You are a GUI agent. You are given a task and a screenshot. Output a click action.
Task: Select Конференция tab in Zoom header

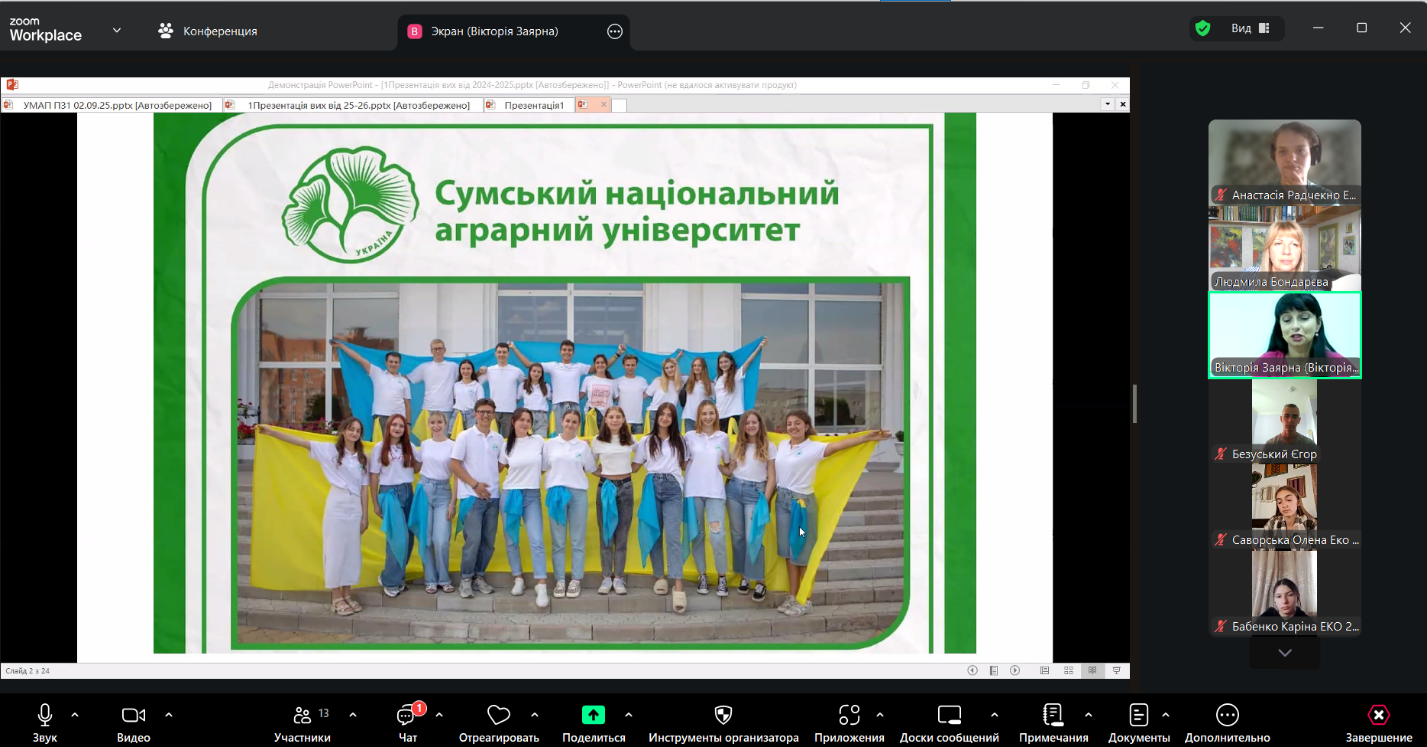pos(207,31)
